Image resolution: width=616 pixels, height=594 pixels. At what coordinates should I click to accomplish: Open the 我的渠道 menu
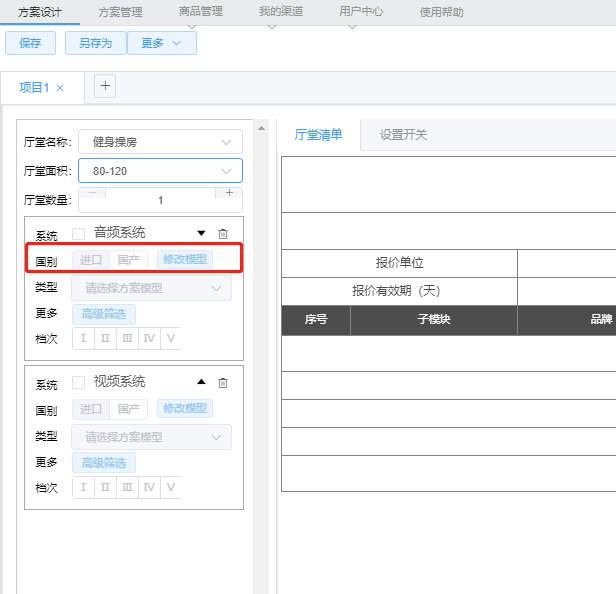tap(281, 11)
